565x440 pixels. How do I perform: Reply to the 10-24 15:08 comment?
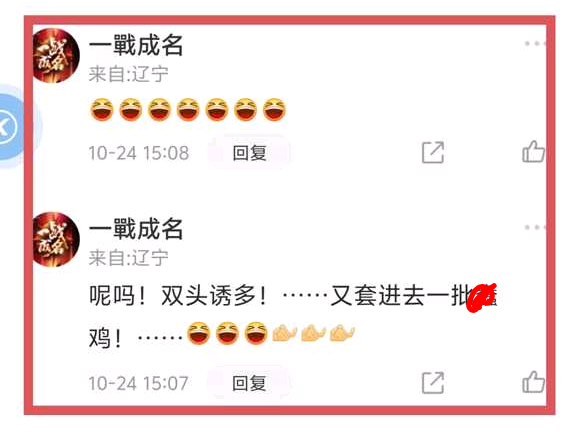249,153
